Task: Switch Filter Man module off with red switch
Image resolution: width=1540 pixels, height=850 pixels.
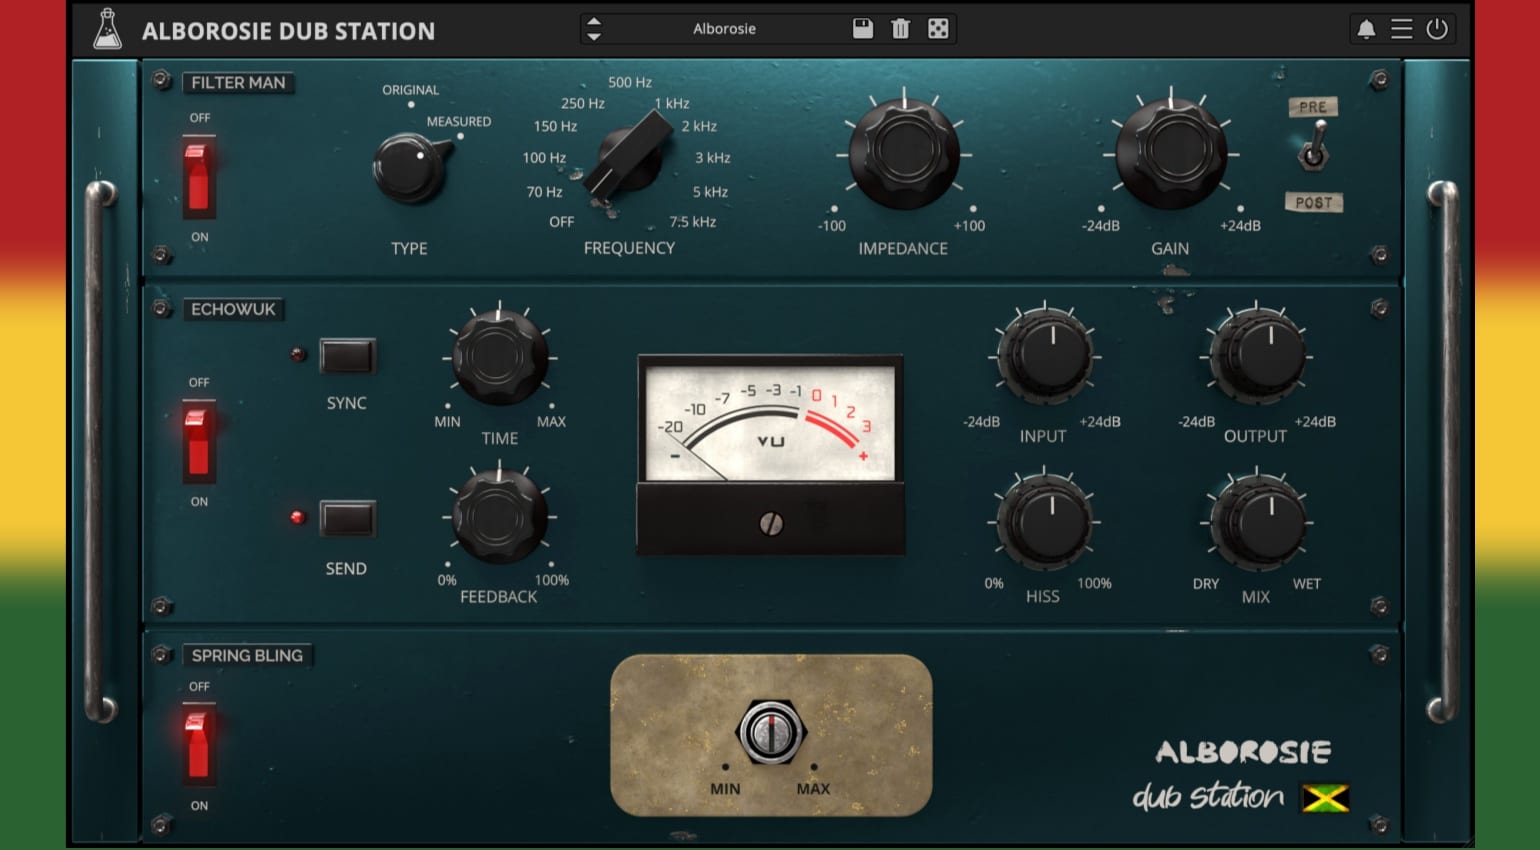Action: click(198, 177)
